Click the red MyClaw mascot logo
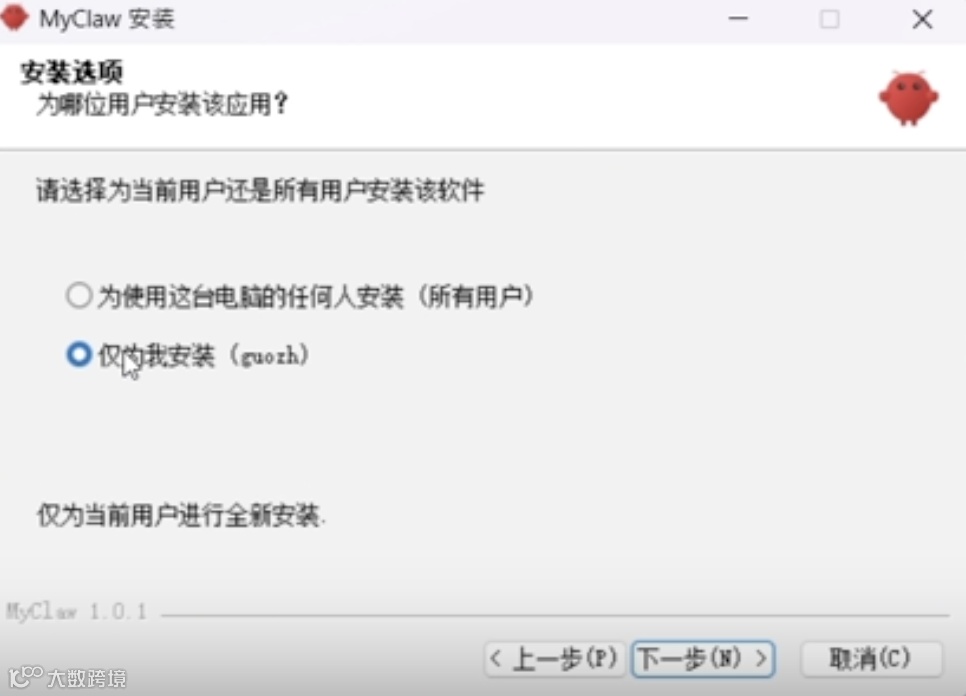Viewport: 966px width, 696px height. click(x=909, y=99)
